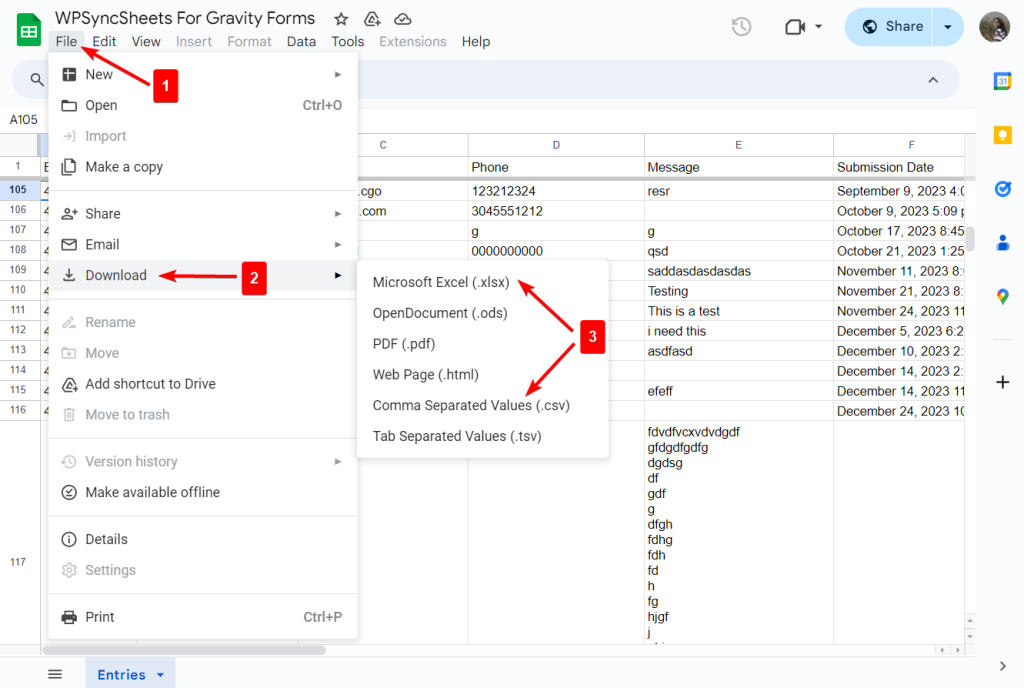Open the File menu

point(66,41)
